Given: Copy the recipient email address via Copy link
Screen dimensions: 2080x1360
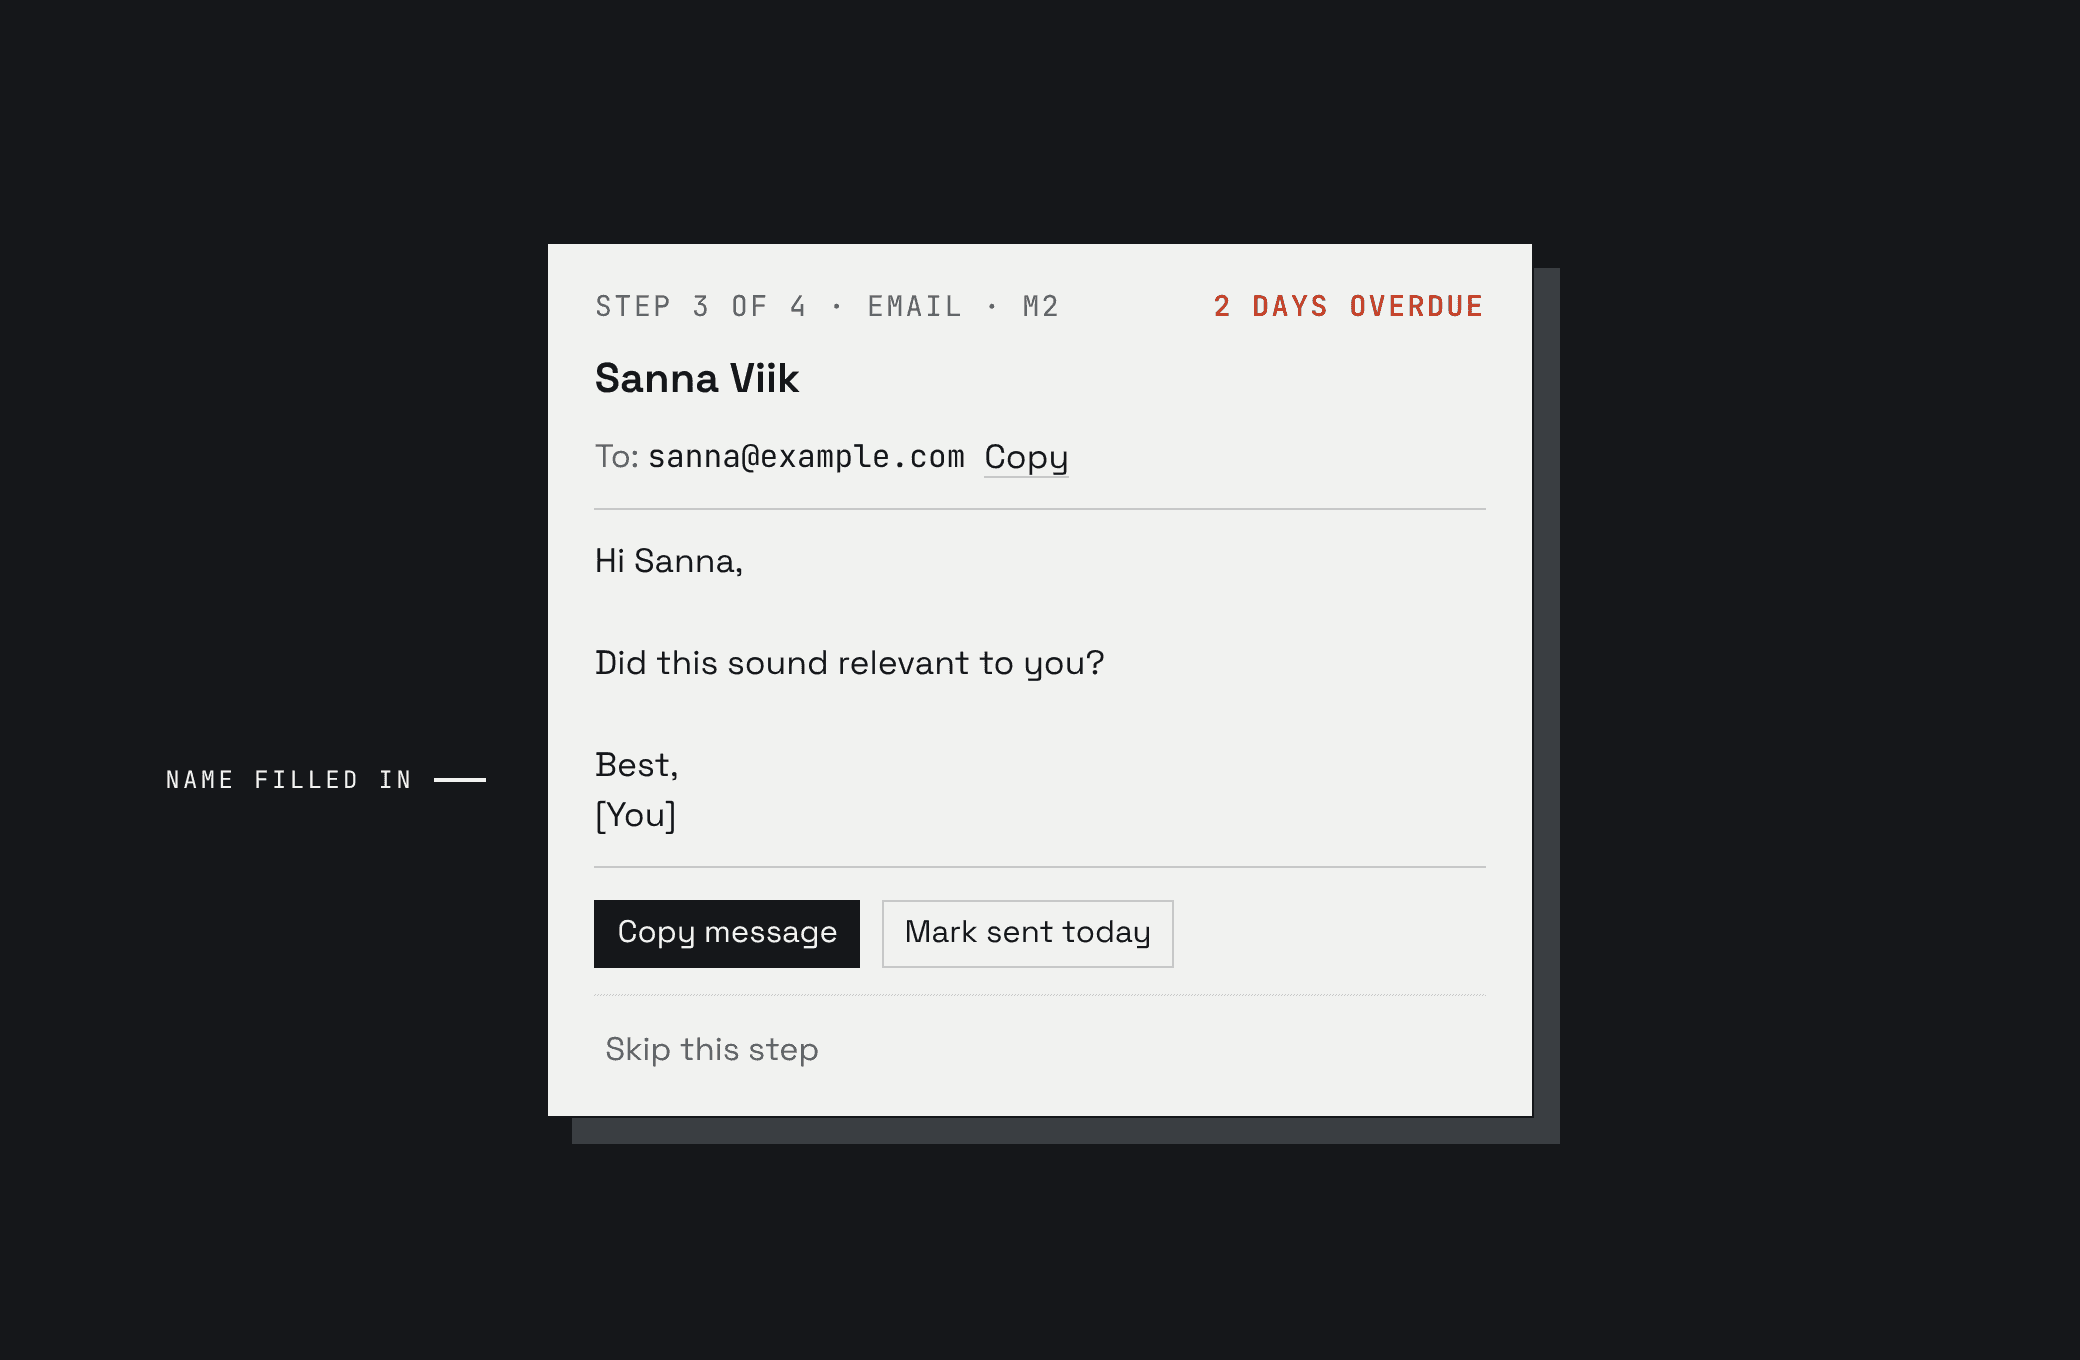Looking at the screenshot, I should pyautogui.click(x=1026, y=457).
